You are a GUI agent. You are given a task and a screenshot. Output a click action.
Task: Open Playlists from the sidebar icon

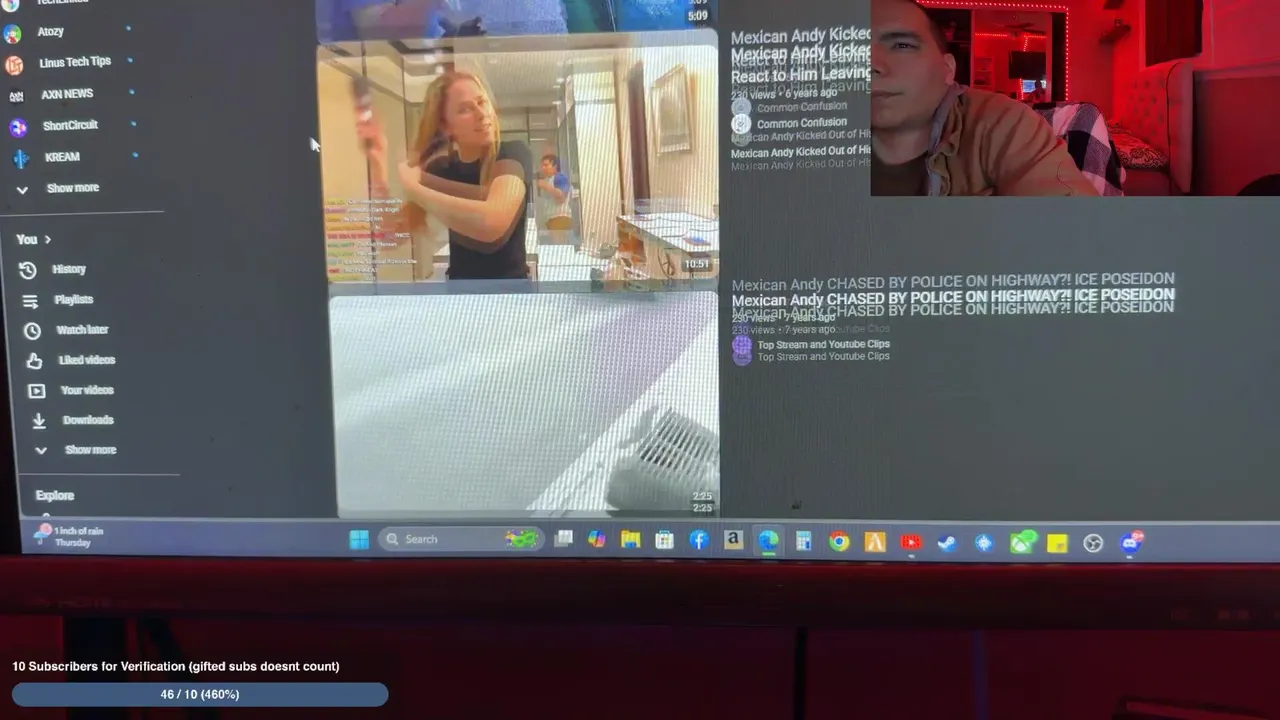(x=30, y=300)
